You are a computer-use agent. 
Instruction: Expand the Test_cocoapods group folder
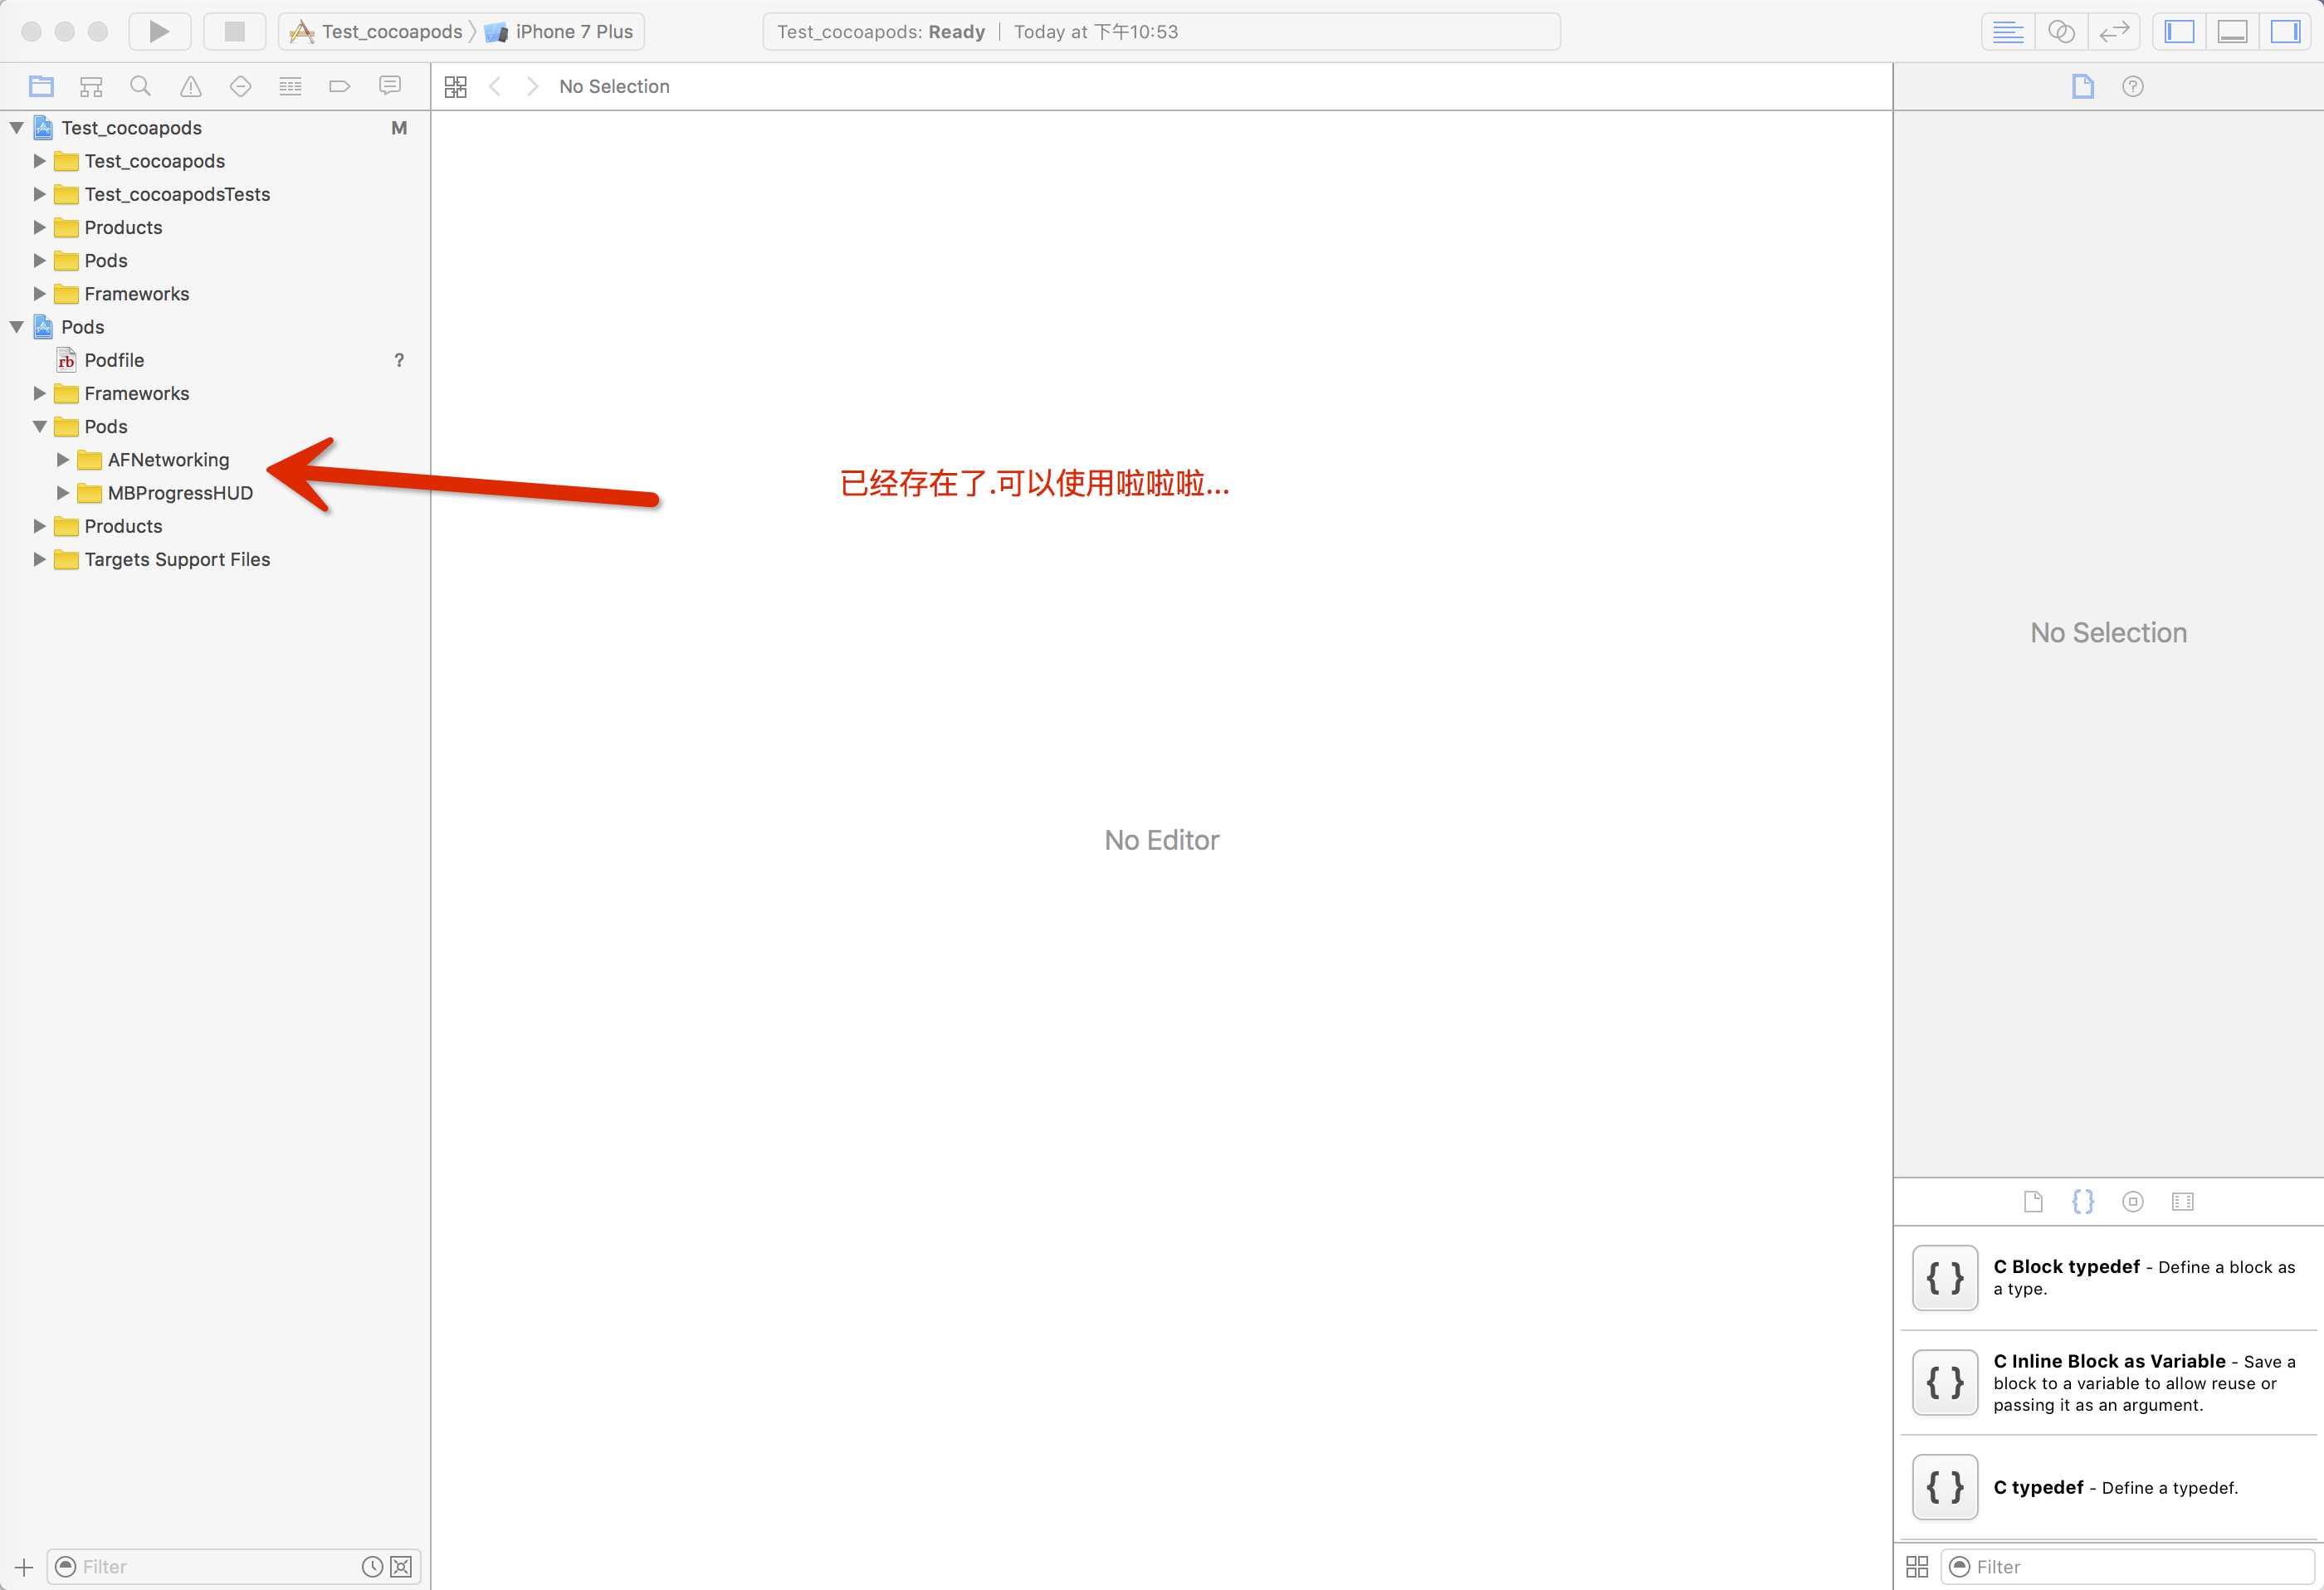pos(40,161)
